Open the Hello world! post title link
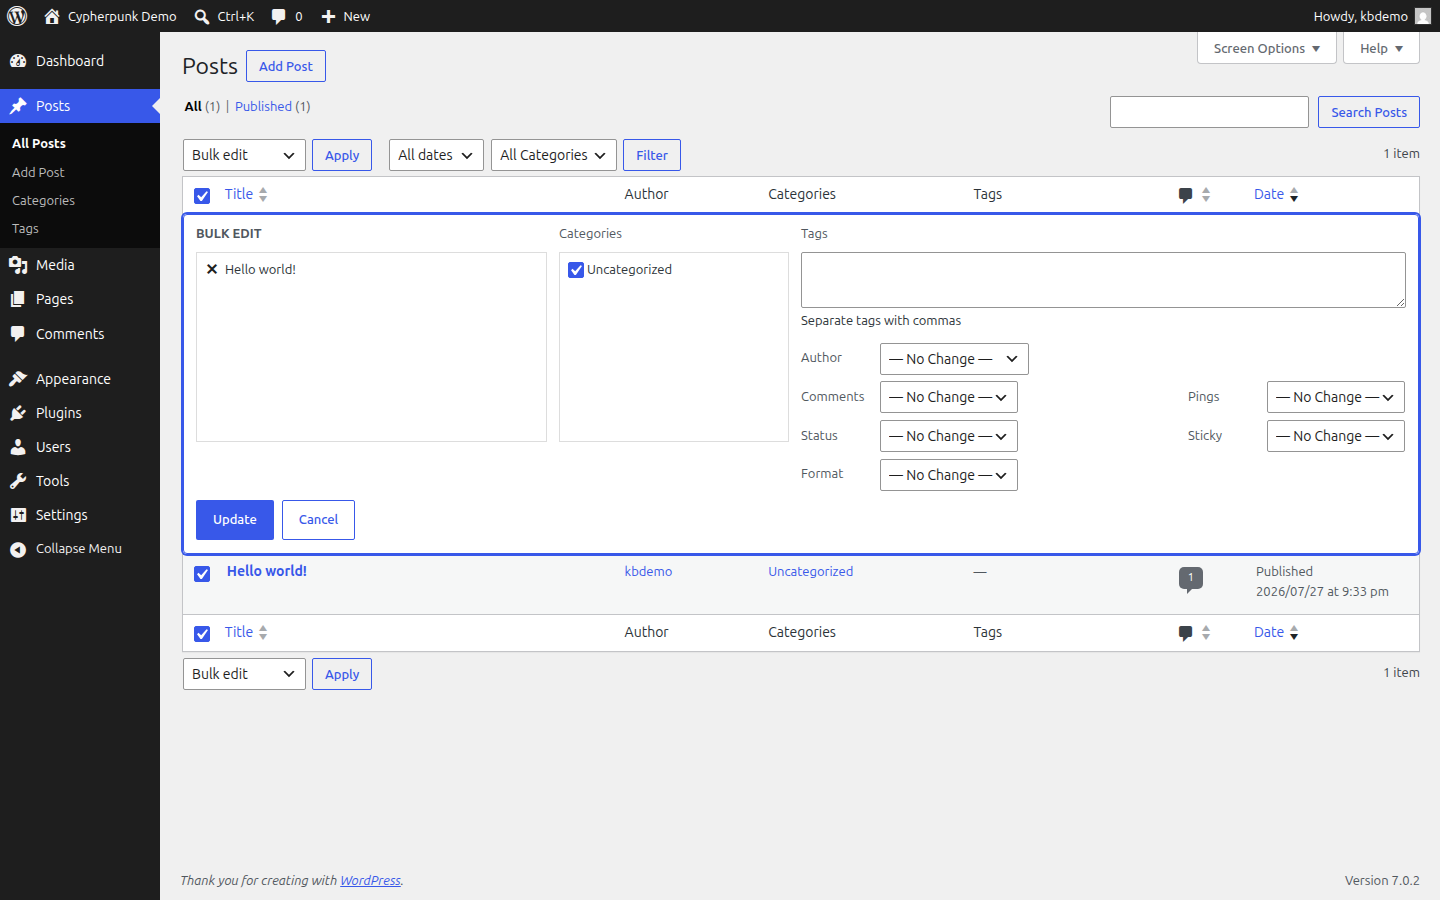This screenshot has height=900, width=1440. (x=267, y=571)
